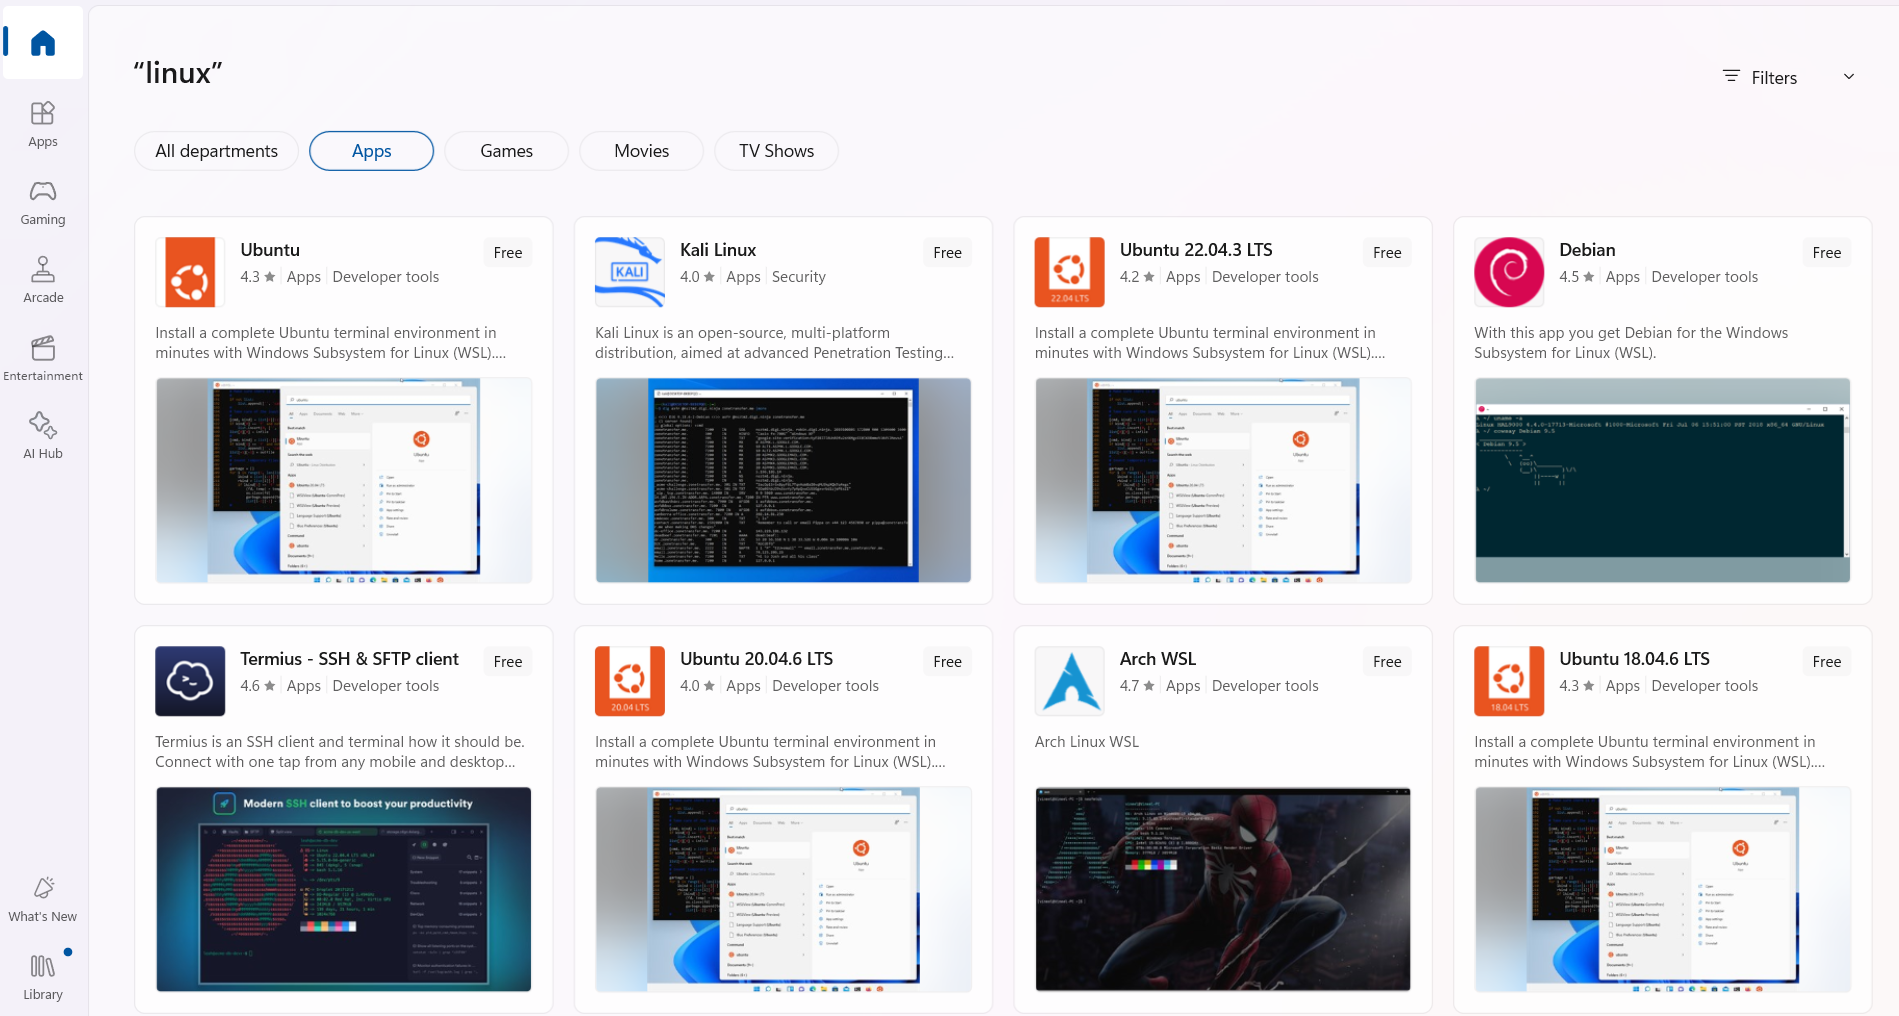Click the "Ubuntu 20.04.6 LTS" title
This screenshot has height=1016, width=1899.
pos(756,659)
